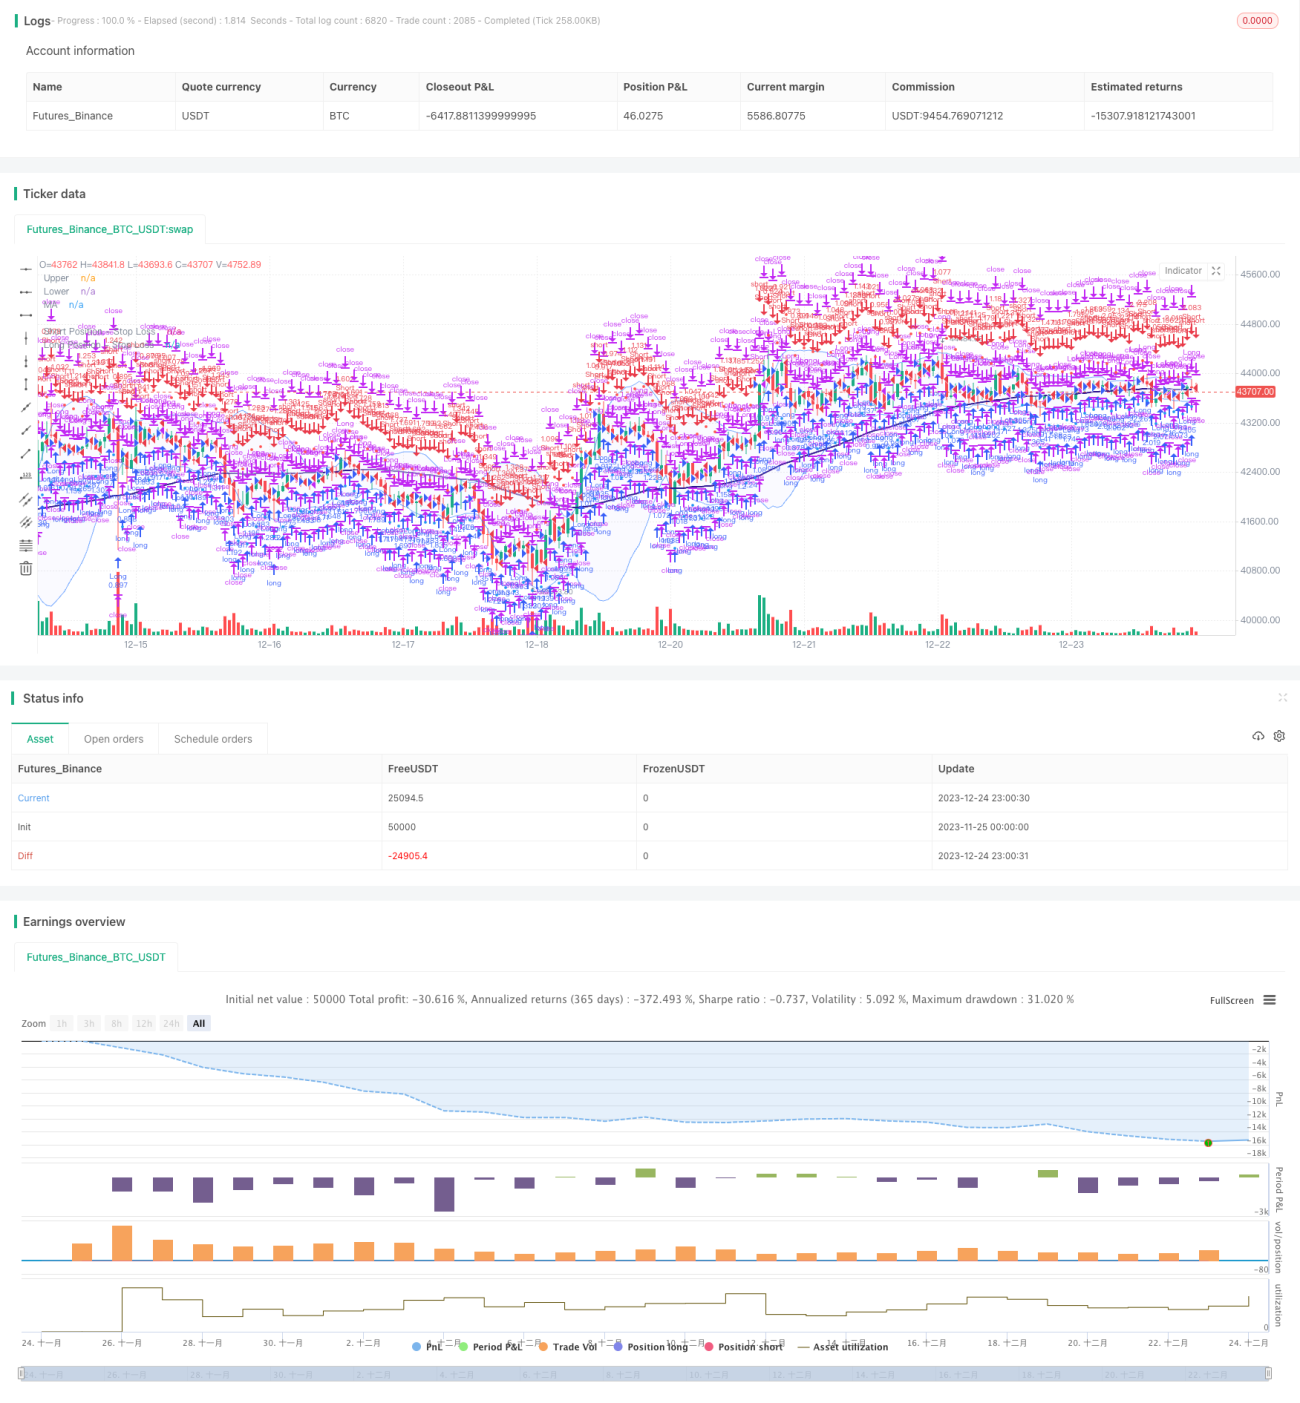Select the price line tool labeled 123
The width and height of the screenshot is (1300, 1403).
point(26,476)
